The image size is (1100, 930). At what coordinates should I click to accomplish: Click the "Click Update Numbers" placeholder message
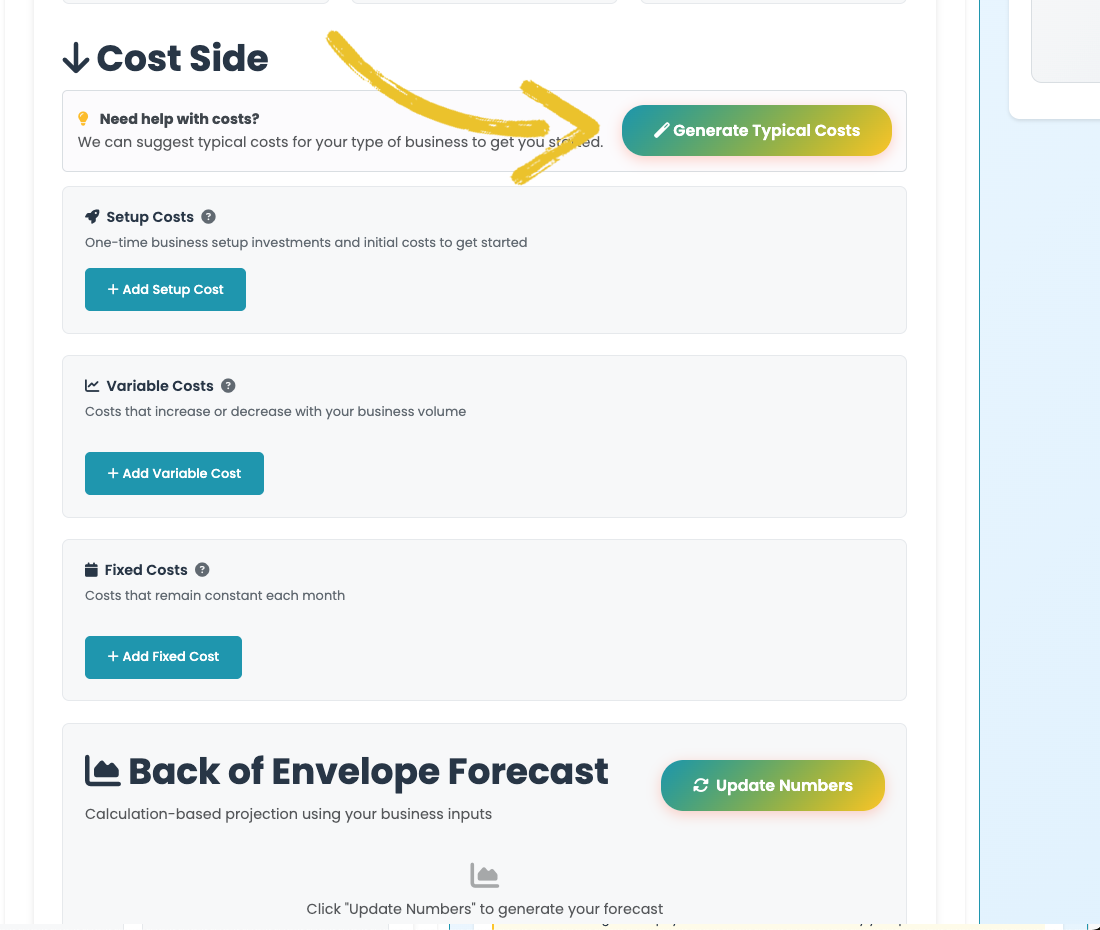pos(485,909)
